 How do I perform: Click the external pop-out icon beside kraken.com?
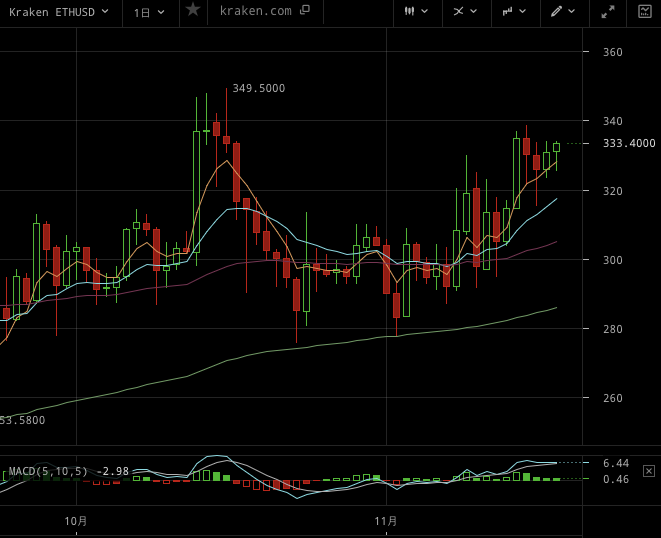point(305,10)
